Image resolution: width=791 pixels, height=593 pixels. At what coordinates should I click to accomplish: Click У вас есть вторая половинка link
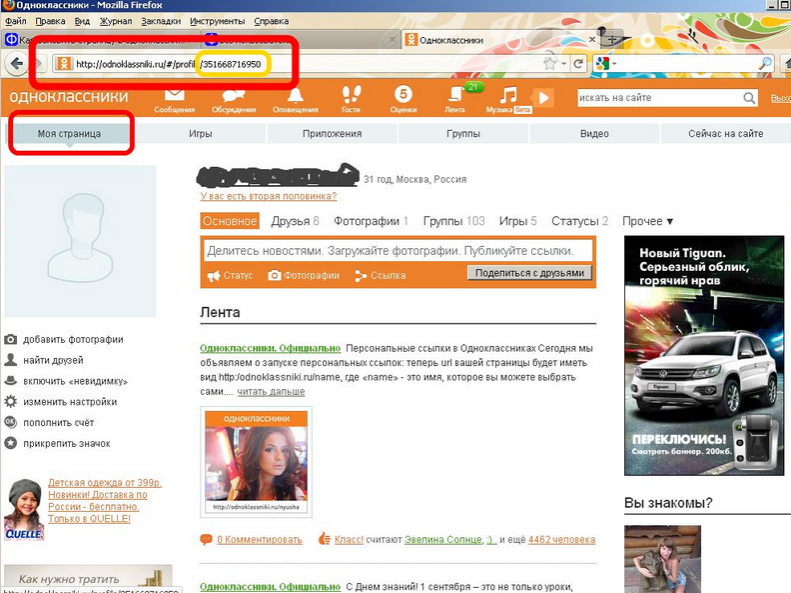point(268,196)
